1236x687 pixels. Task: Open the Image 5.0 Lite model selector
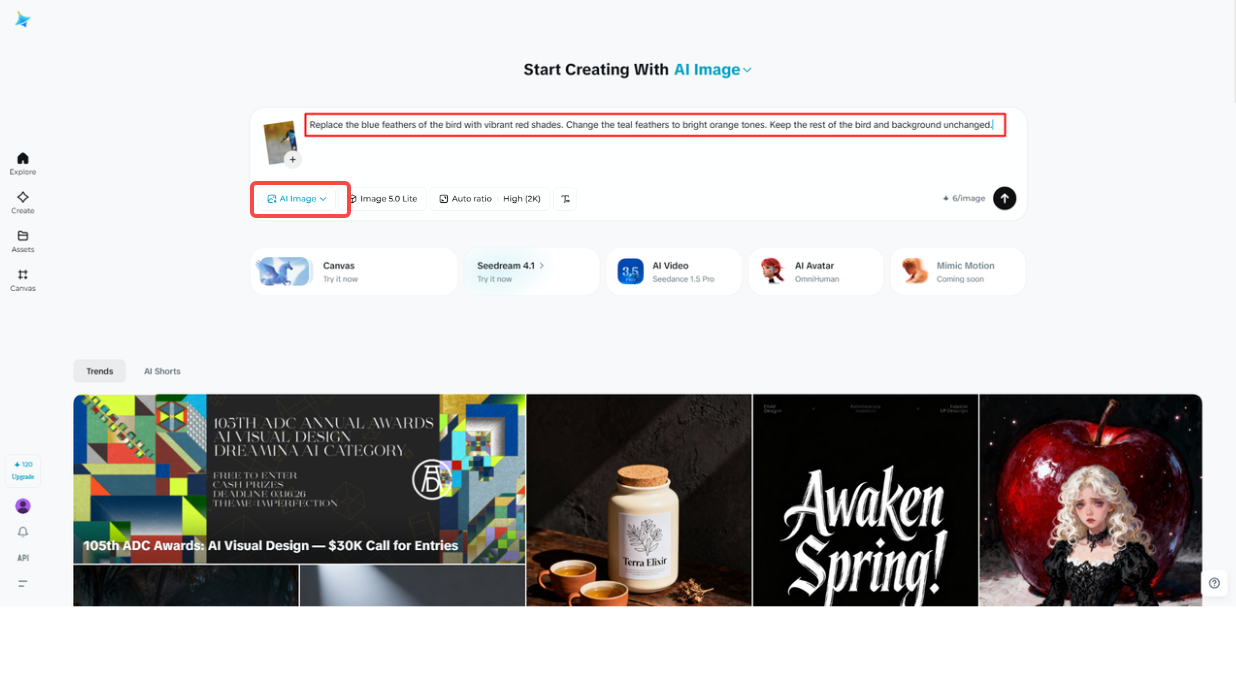[384, 199]
